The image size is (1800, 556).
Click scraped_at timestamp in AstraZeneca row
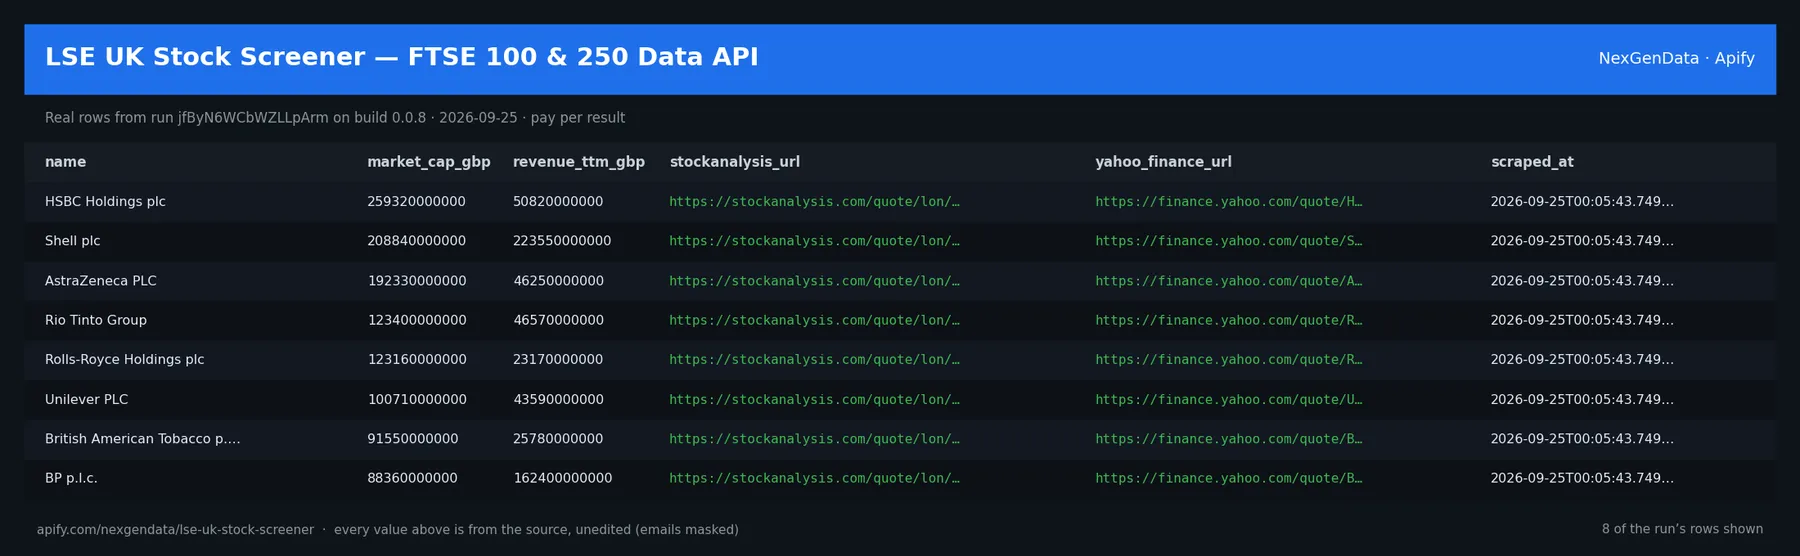1582,281
